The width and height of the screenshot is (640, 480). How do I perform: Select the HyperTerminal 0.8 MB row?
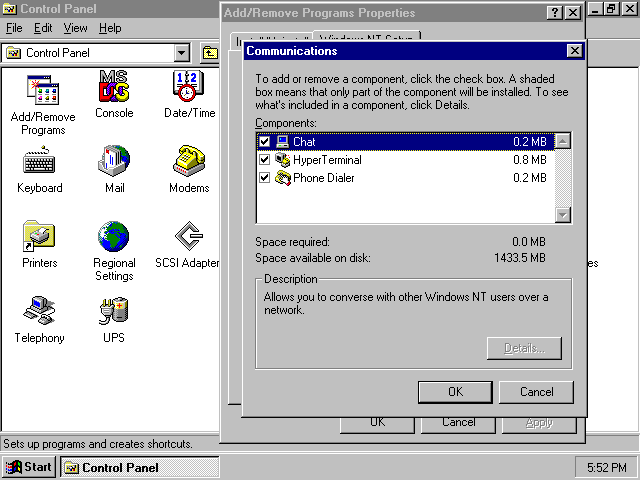[406, 160]
